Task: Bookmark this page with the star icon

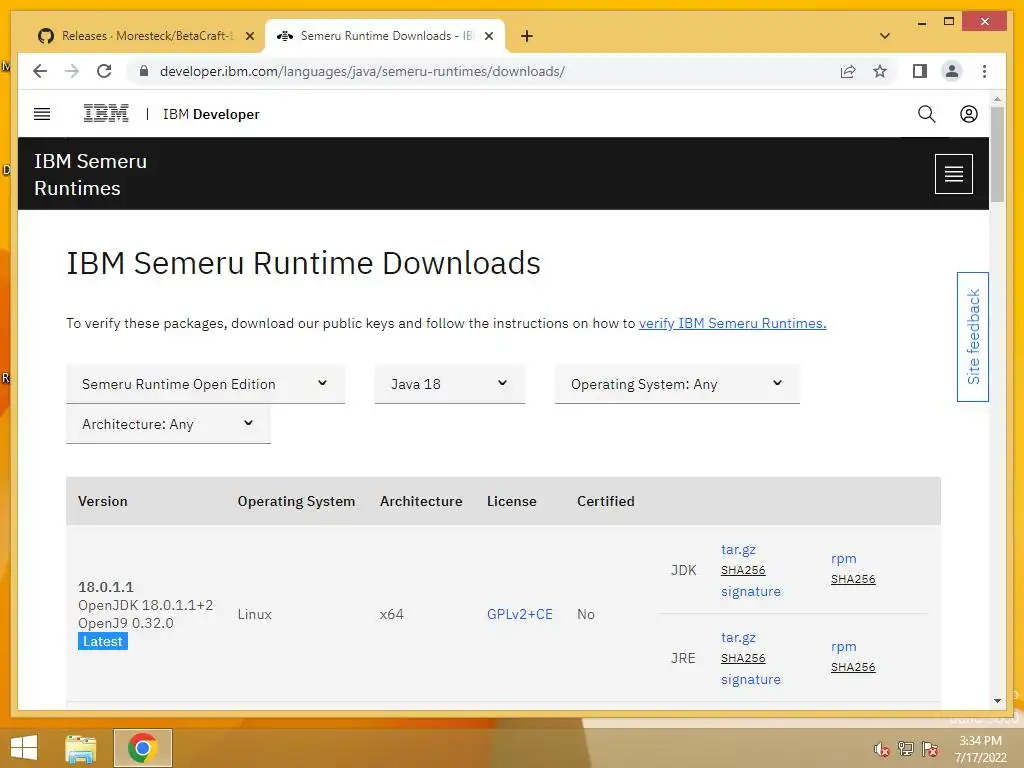Action: coord(880,71)
